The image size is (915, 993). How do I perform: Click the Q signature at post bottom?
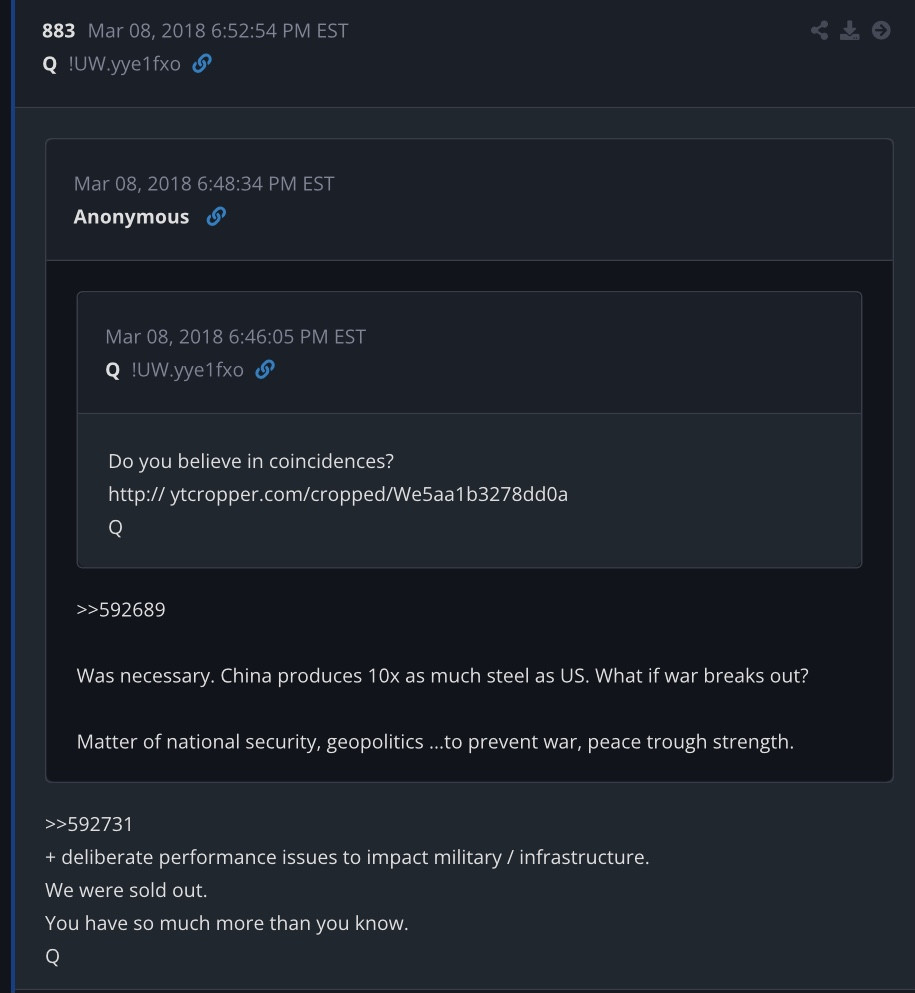pyautogui.click(x=53, y=956)
